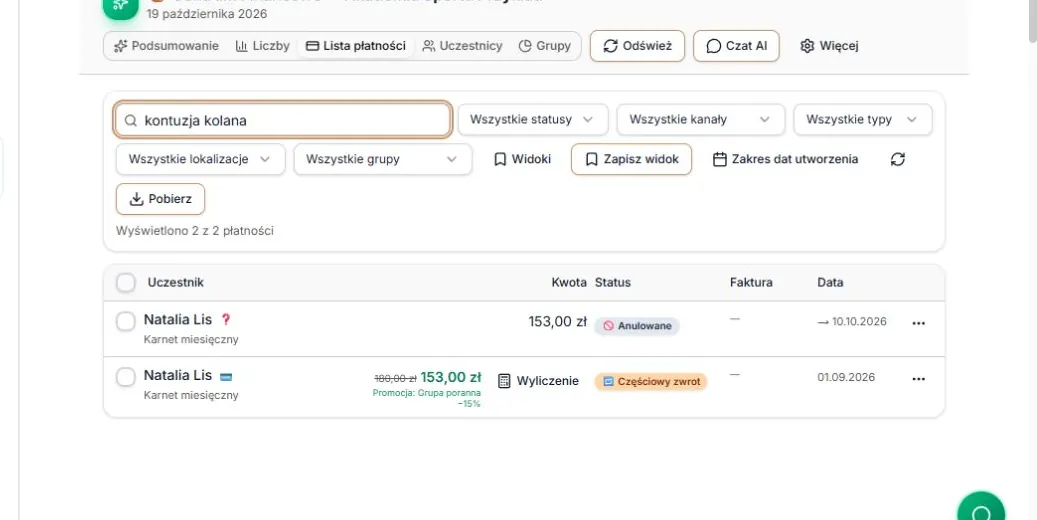Switch to the Liczby tab
Screen dimensions: 1037x520
pos(263,46)
